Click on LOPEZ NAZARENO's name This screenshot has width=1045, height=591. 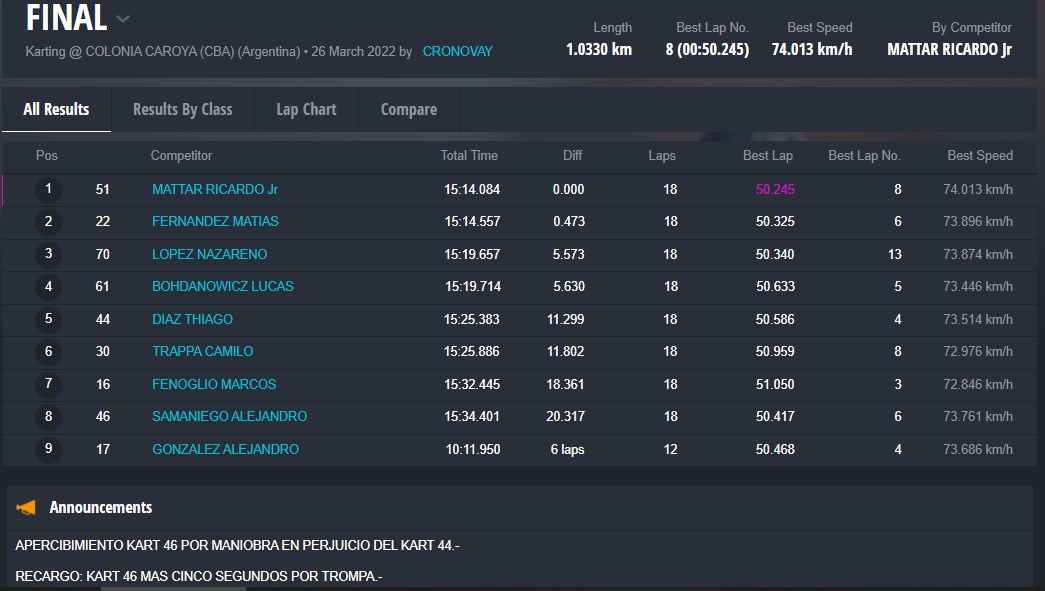(x=209, y=254)
